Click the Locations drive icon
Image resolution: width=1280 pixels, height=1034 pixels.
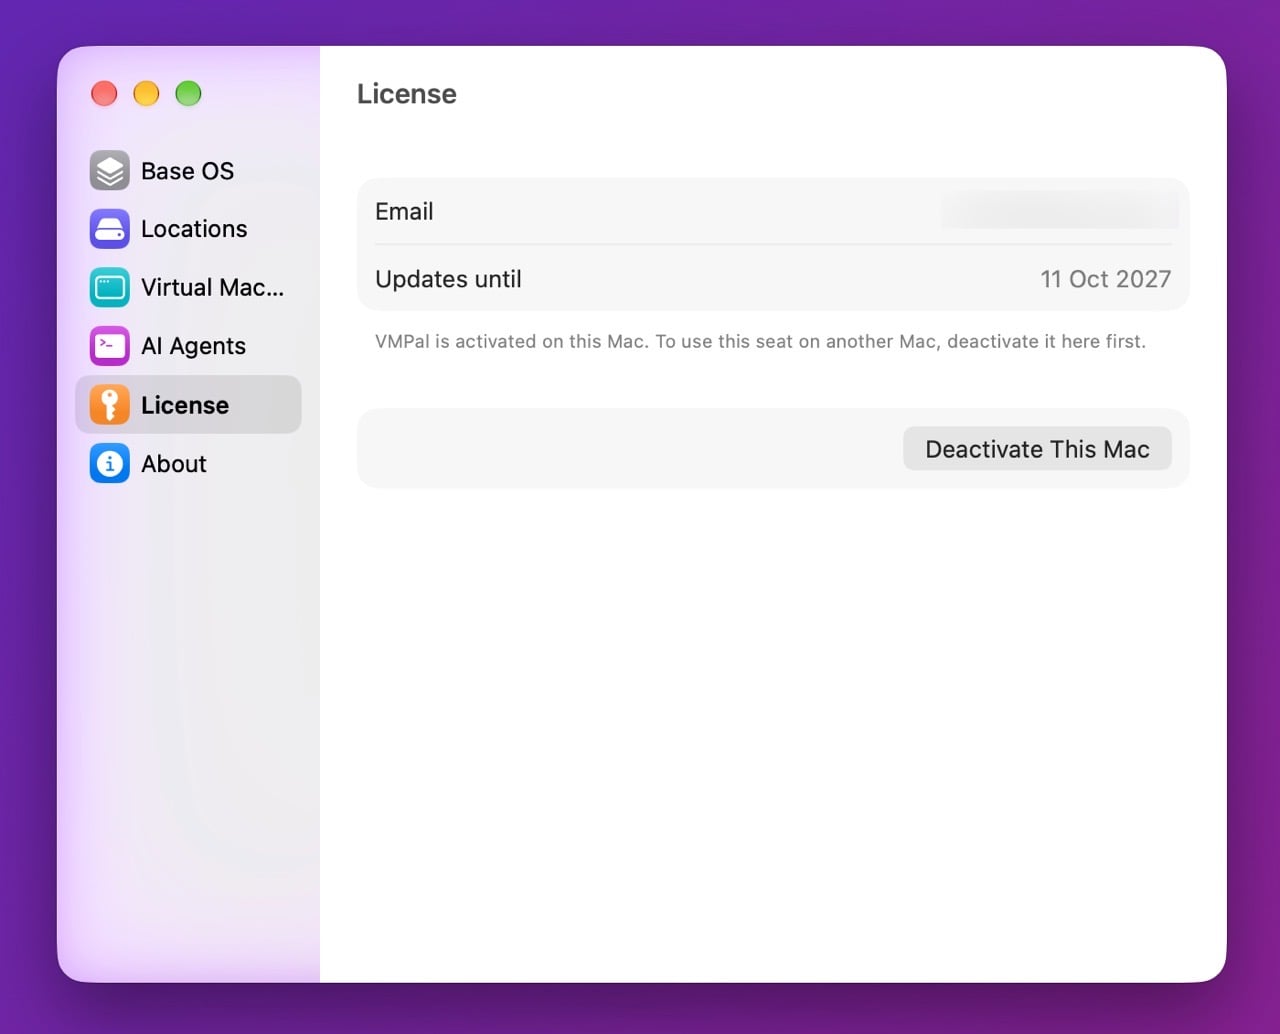(x=109, y=229)
